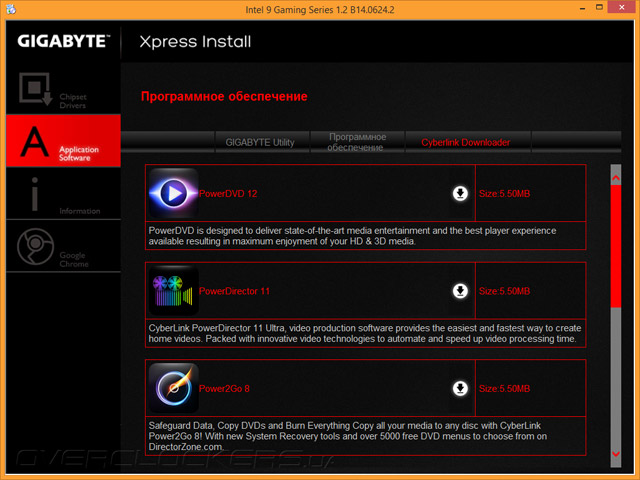
Task: Click Size:5.50MB in the Power2Go 8 row
Action: coord(504,389)
